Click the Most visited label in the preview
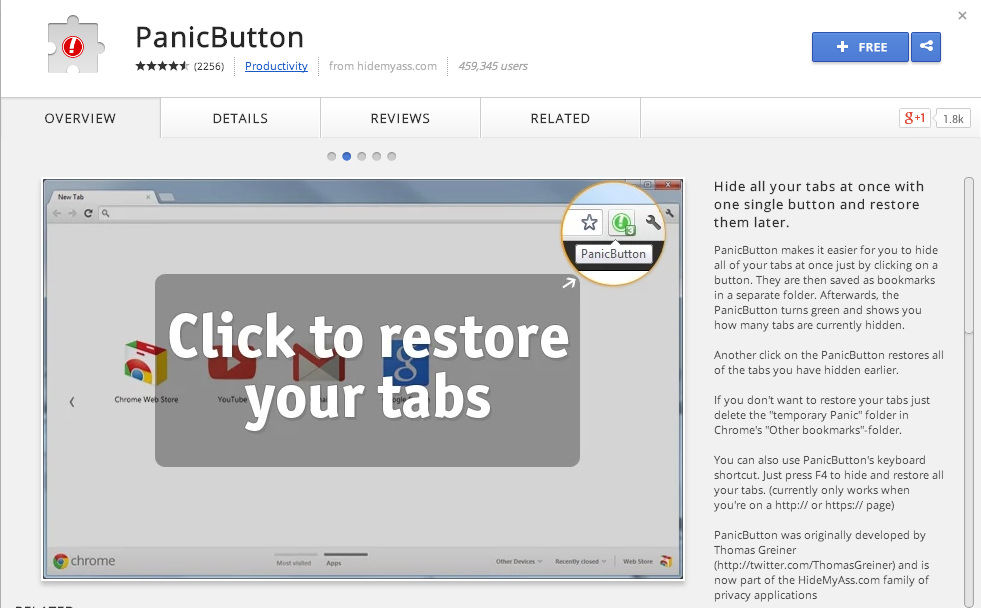 294,563
